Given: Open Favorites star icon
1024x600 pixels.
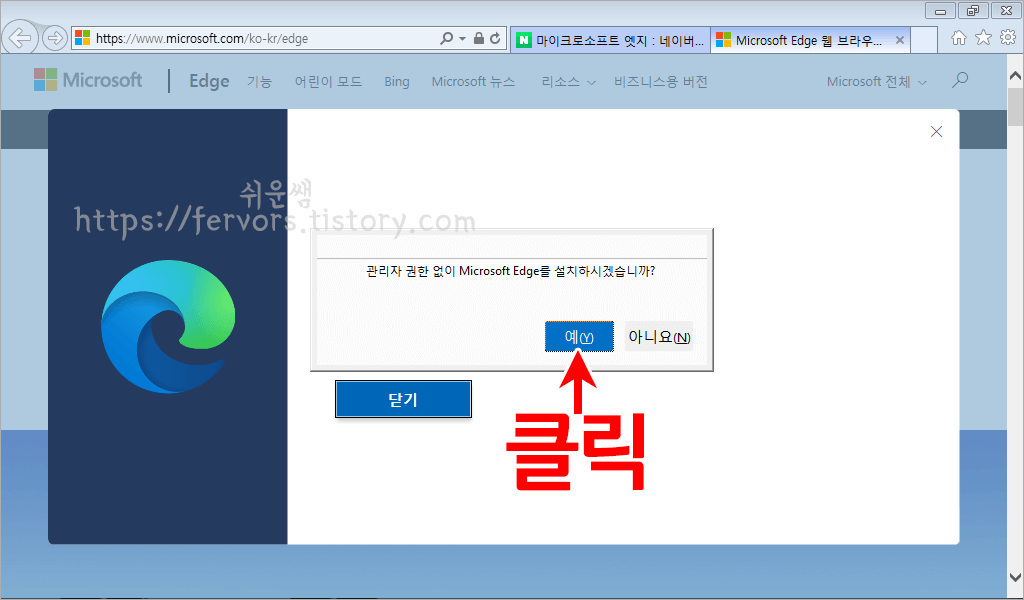Looking at the screenshot, I should [984, 37].
